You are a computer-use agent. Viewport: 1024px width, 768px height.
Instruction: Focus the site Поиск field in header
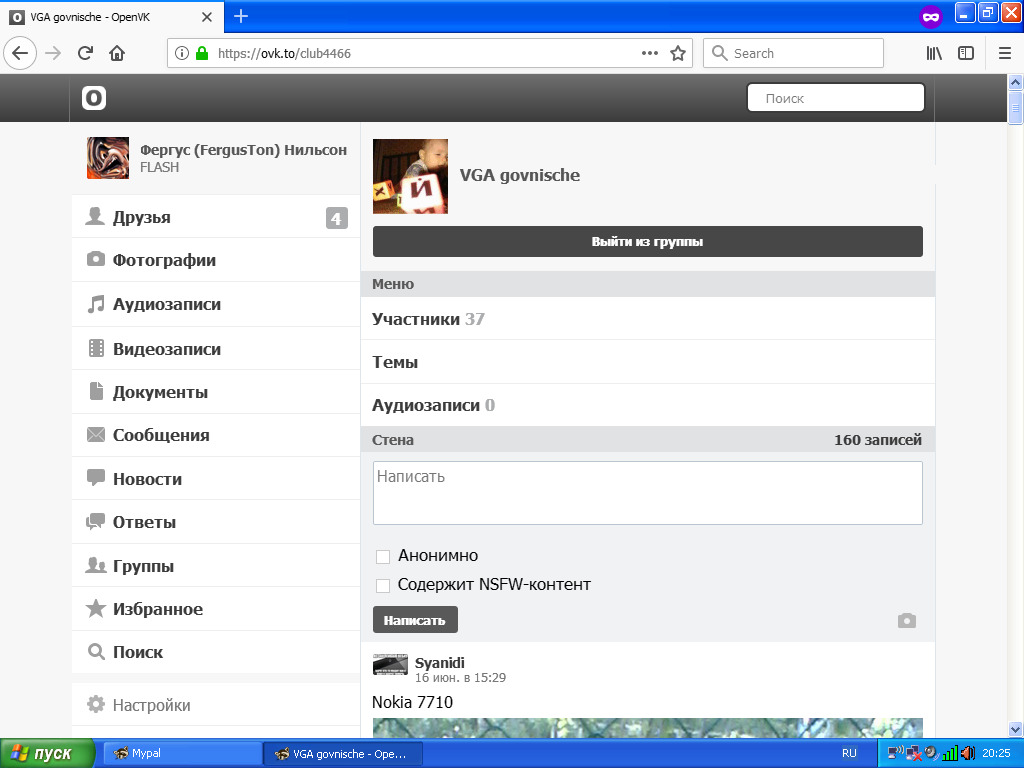[836, 98]
